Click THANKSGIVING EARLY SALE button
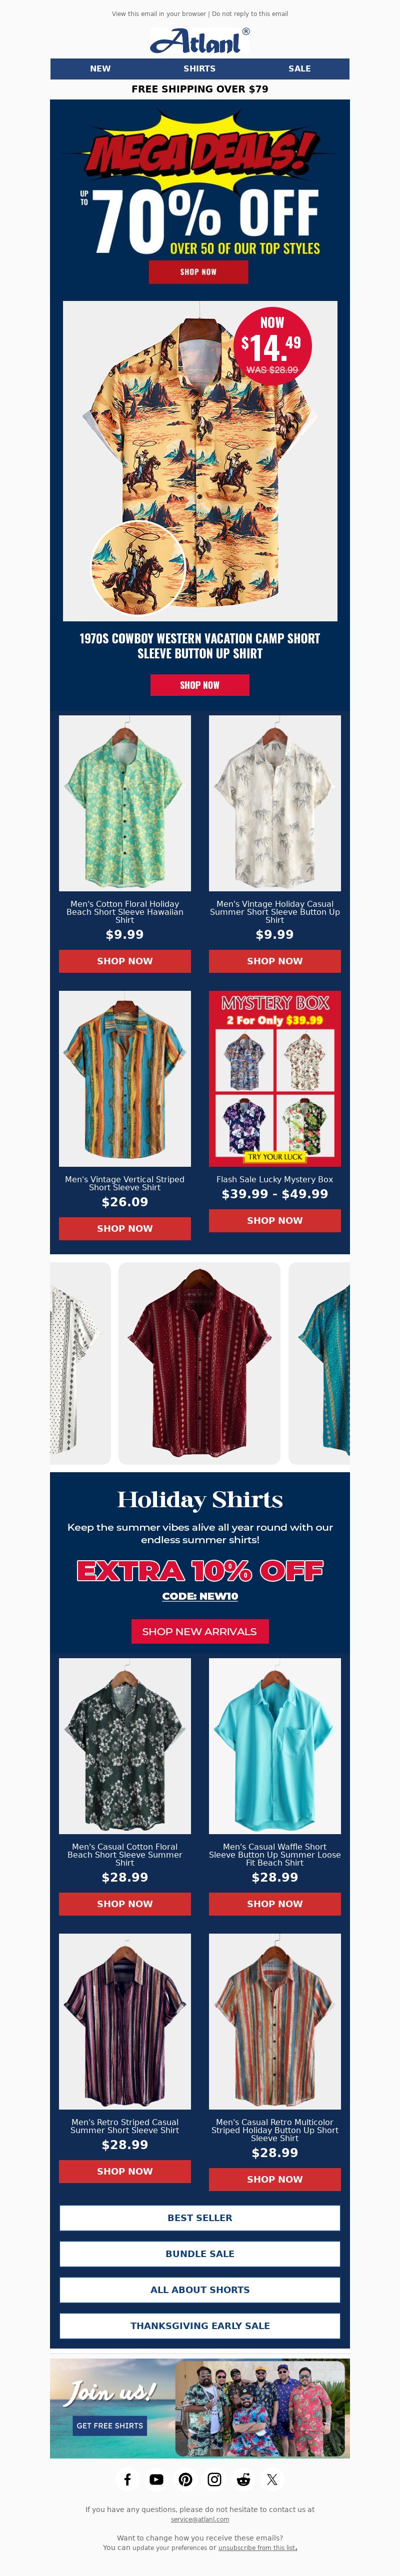 coord(200,2326)
